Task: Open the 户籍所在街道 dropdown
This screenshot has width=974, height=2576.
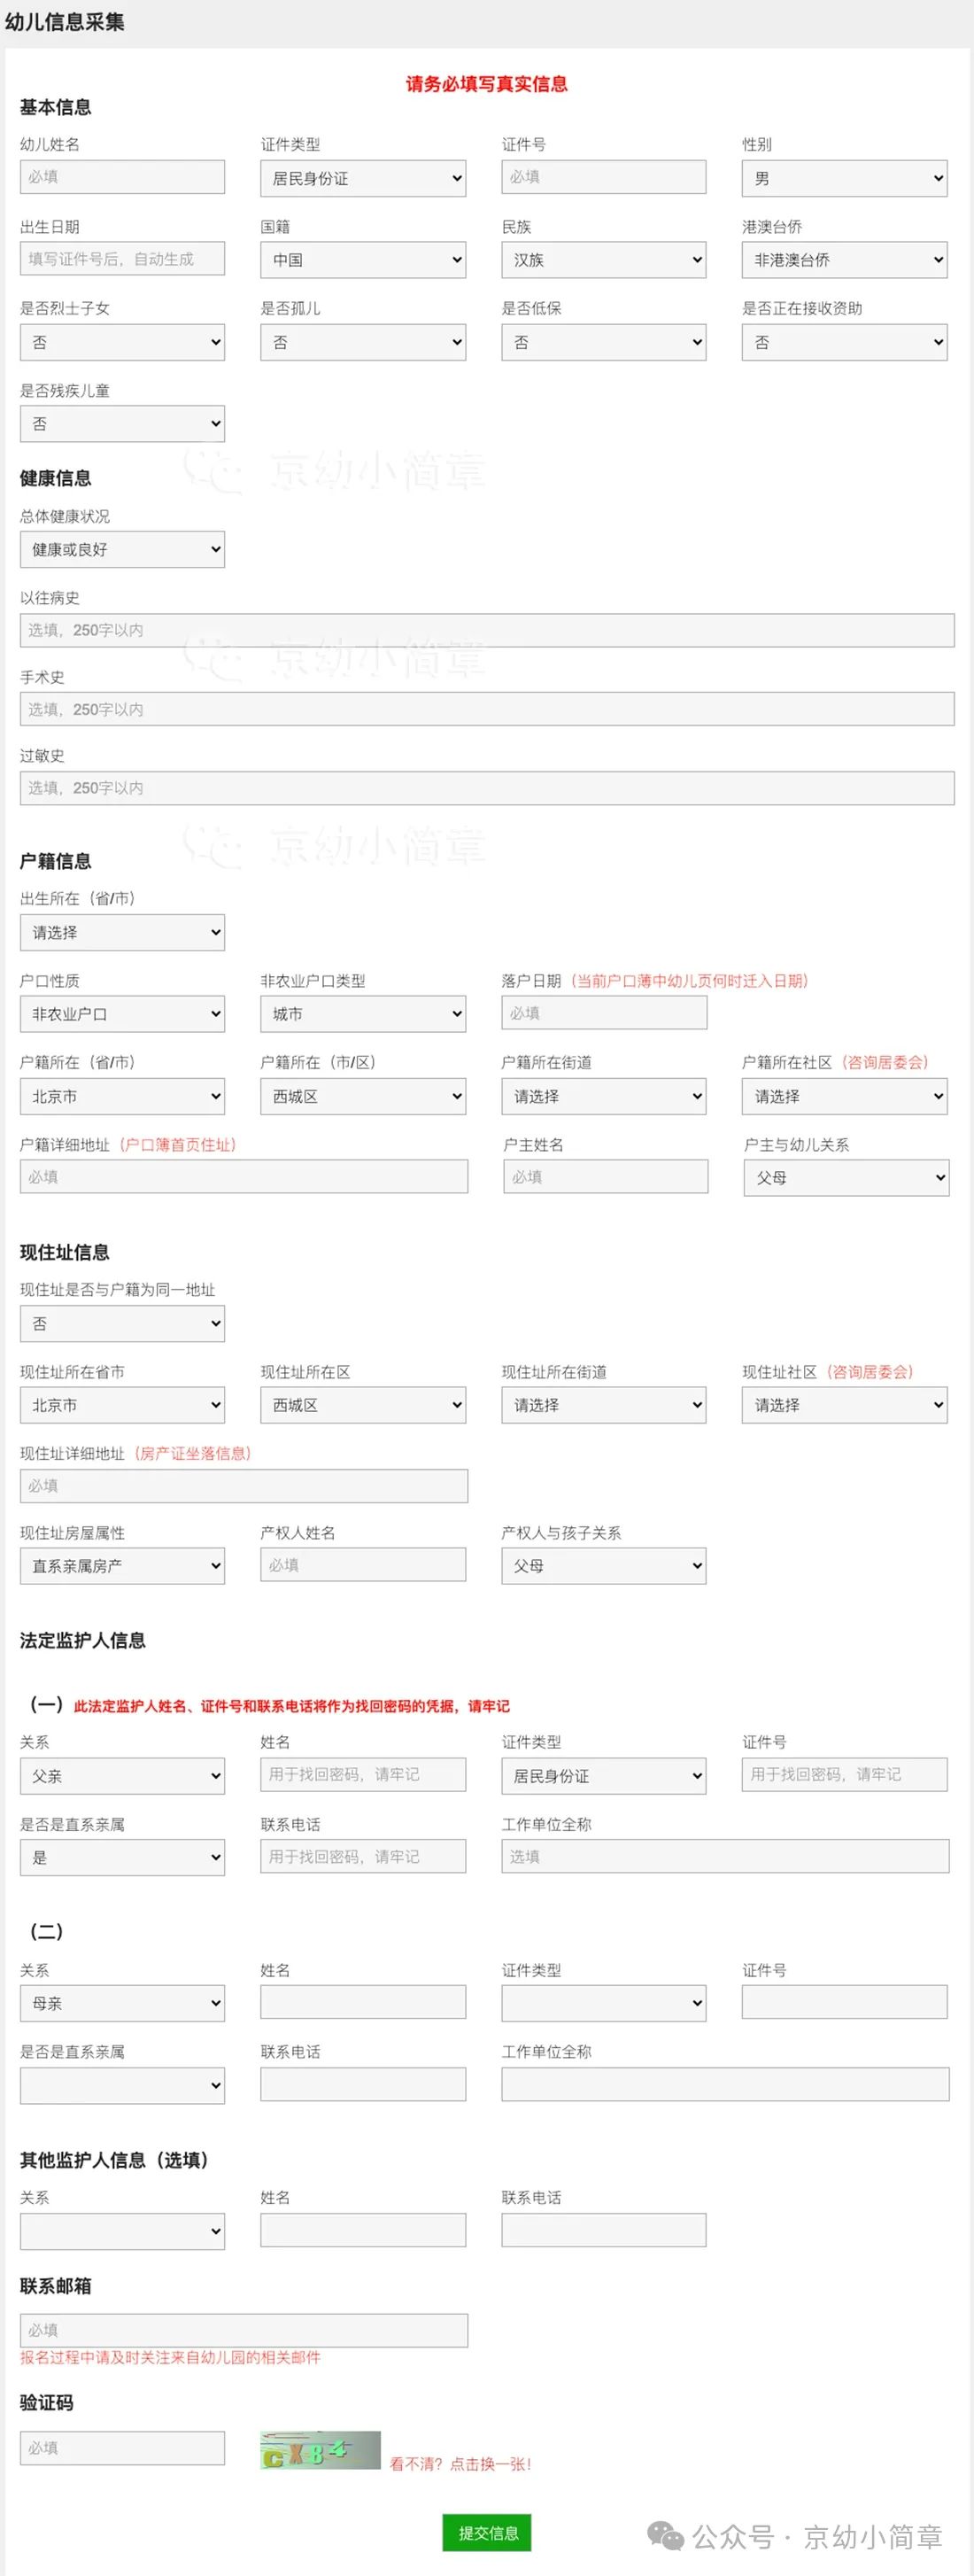Action: [x=603, y=1097]
